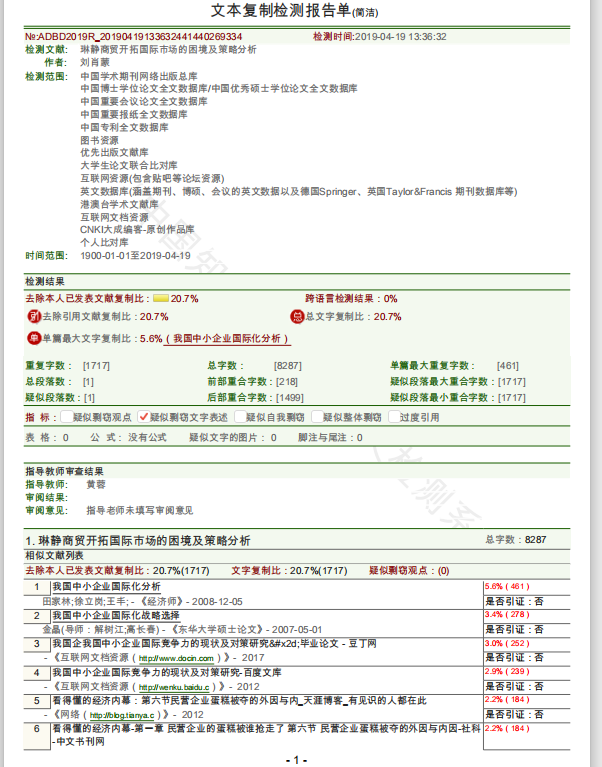Open the www.docin.com link
Image resolution: width=602 pixels, height=767 pixels.
pos(176,658)
